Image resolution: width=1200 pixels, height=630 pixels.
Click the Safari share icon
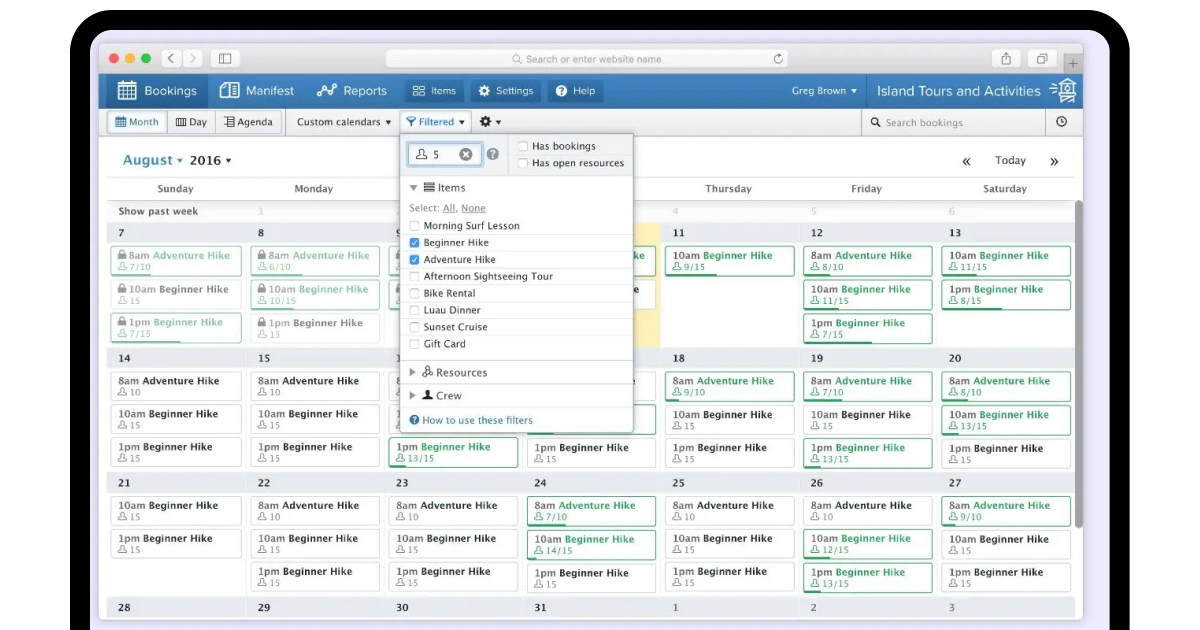1006,59
